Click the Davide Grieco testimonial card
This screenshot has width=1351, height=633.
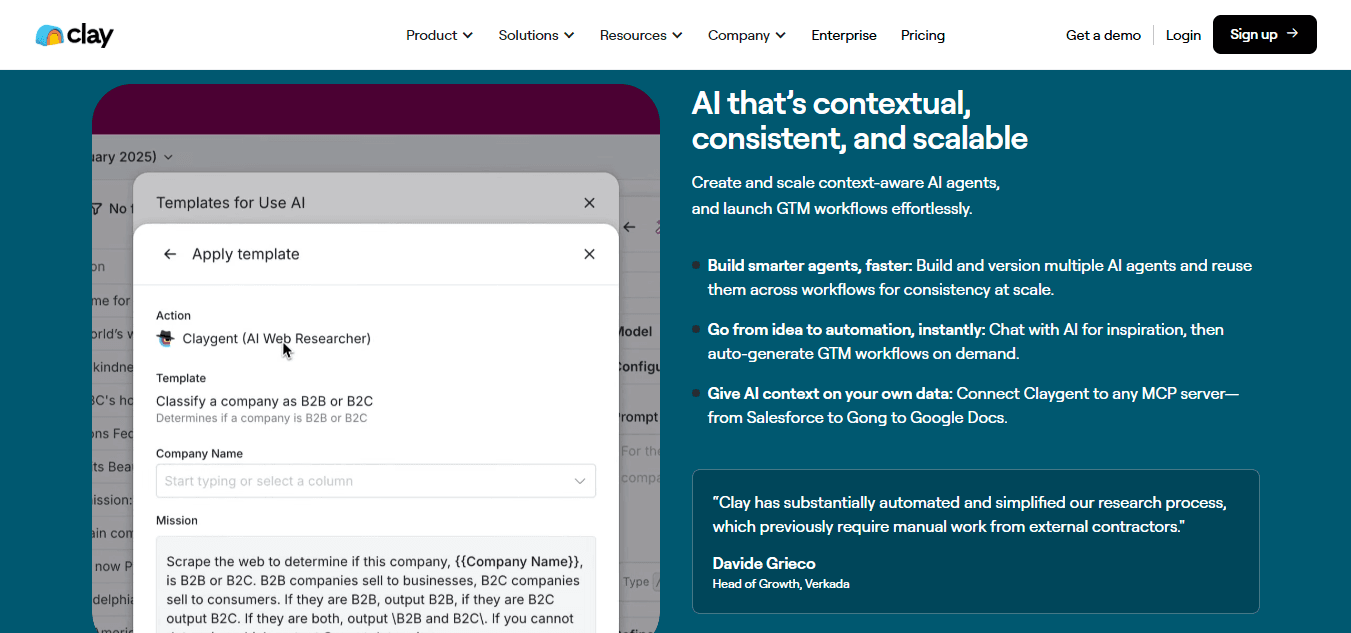(x=975, y=541)
